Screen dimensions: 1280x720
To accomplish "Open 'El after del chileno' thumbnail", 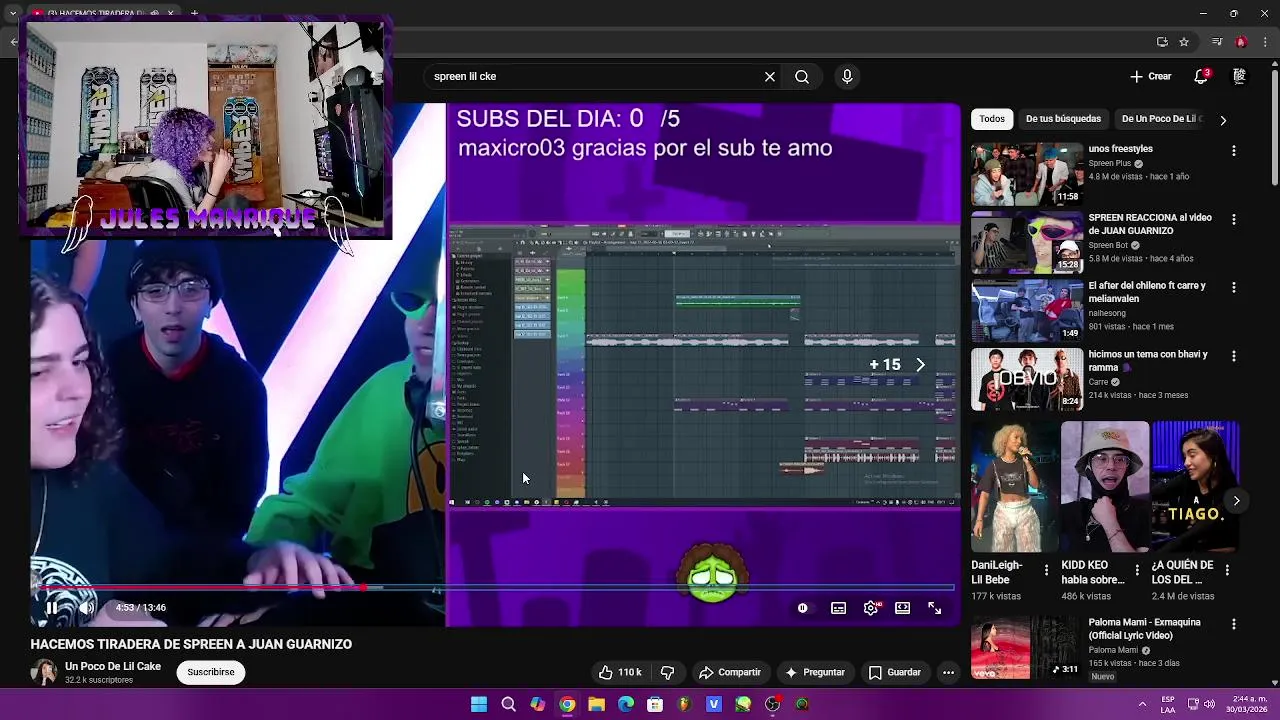I will pos(1026,310).
